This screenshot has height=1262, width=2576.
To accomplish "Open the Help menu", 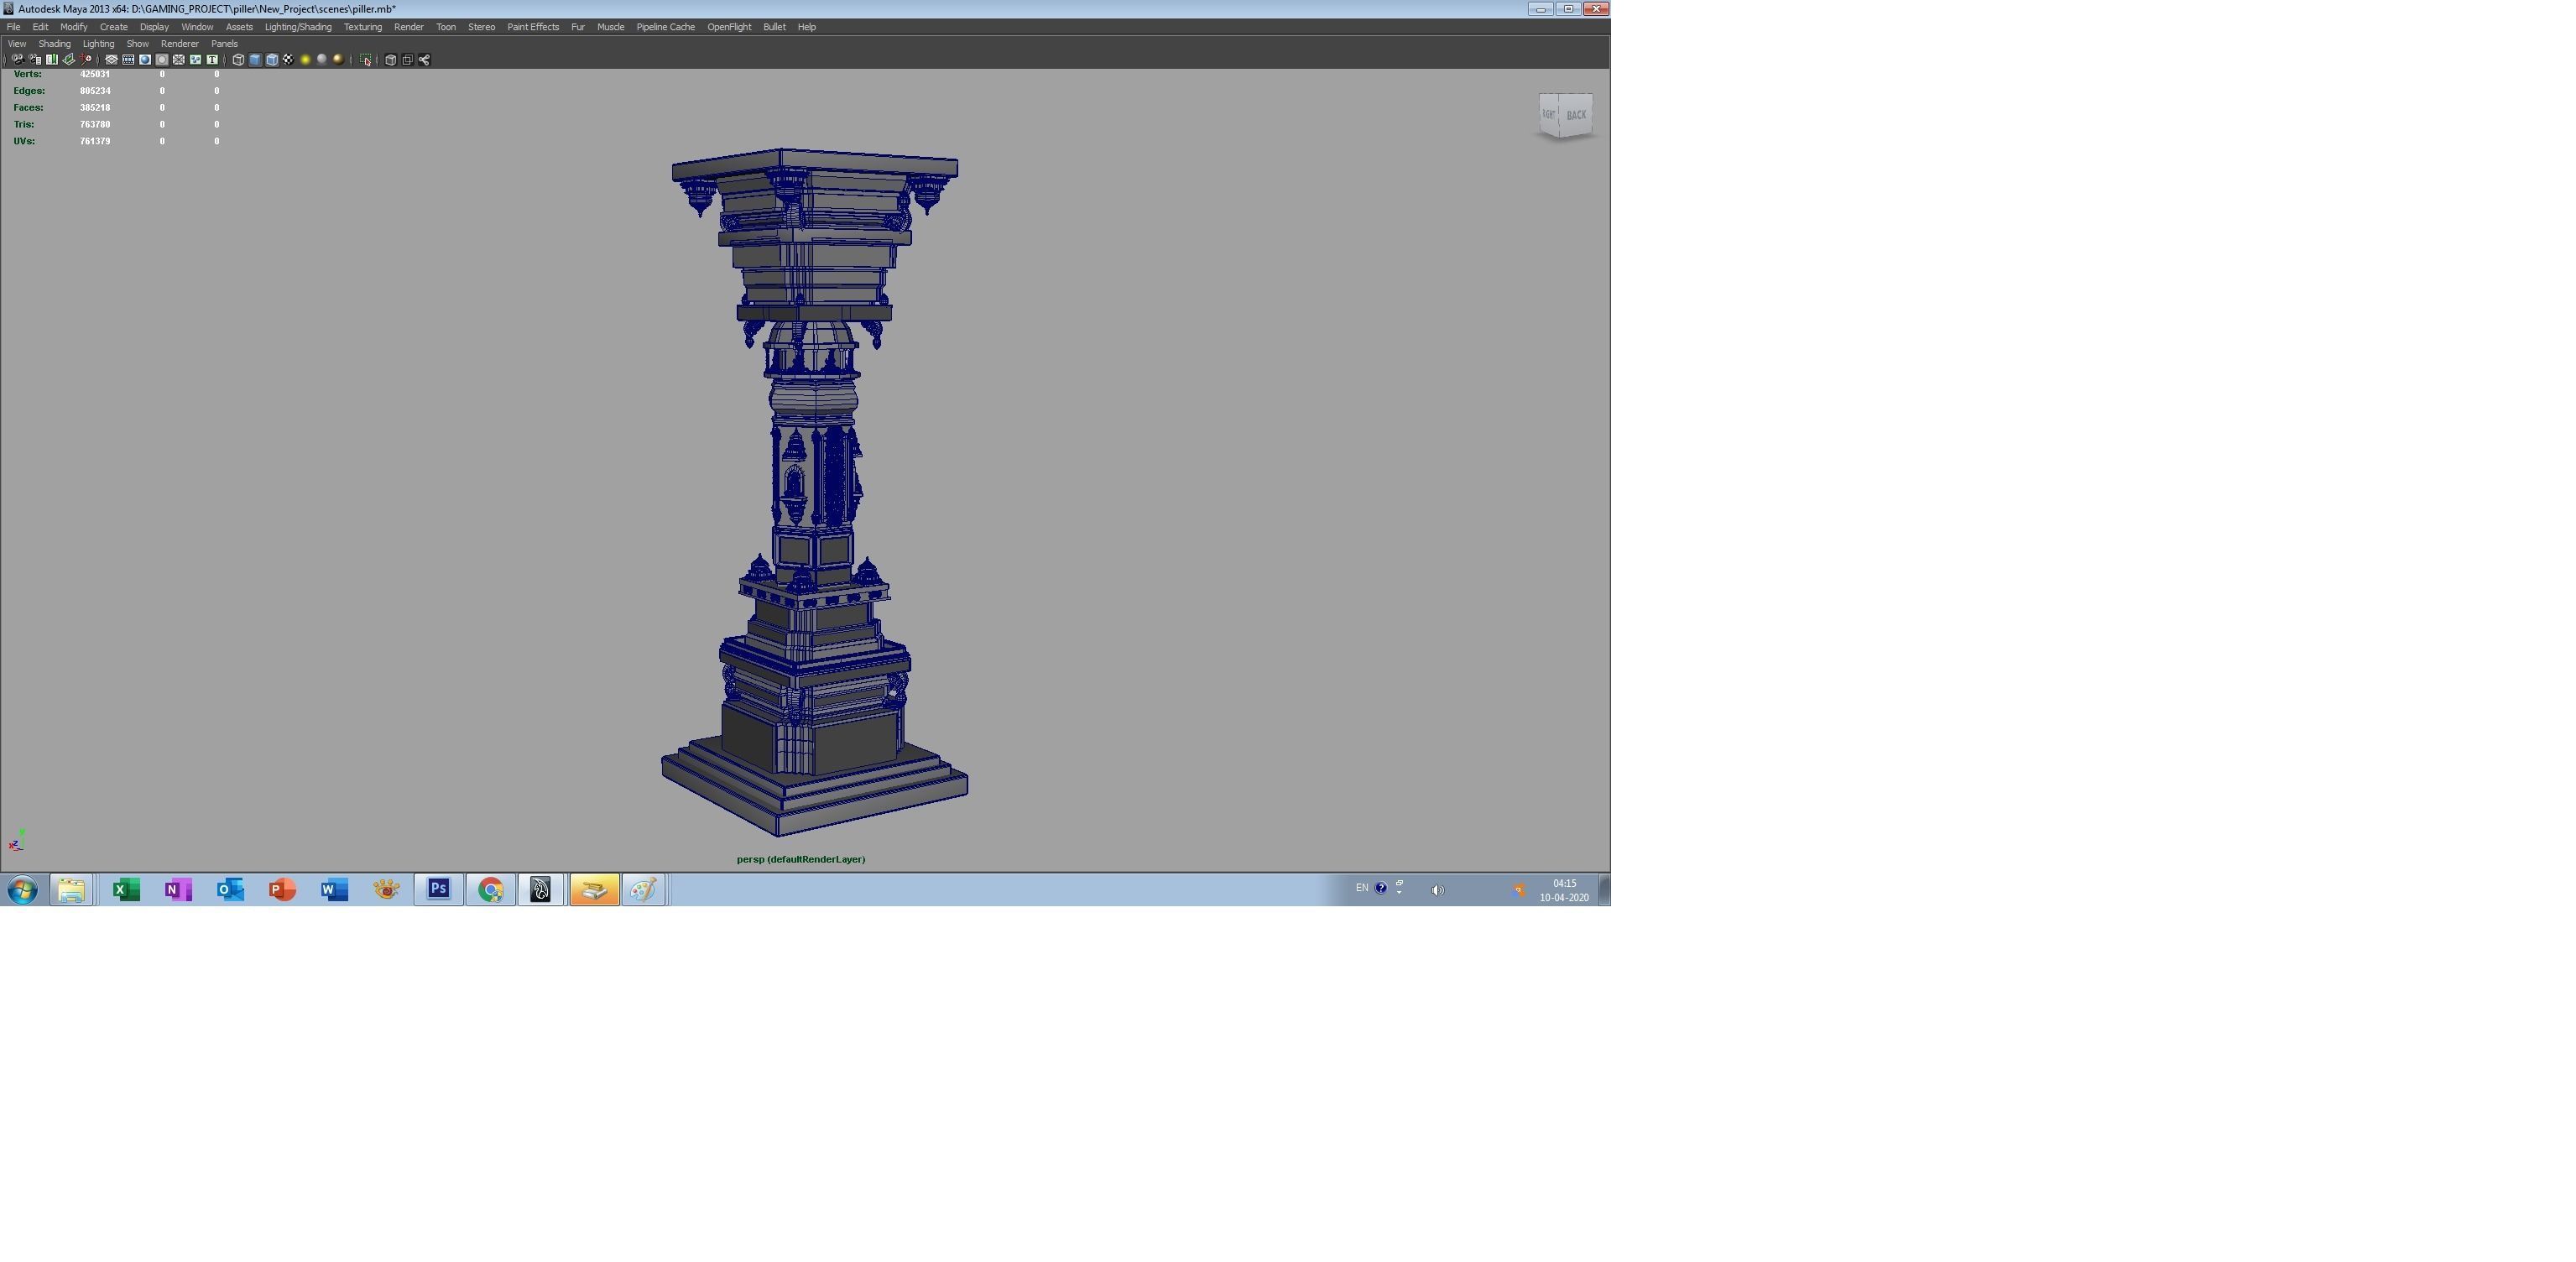I will 807,27.
